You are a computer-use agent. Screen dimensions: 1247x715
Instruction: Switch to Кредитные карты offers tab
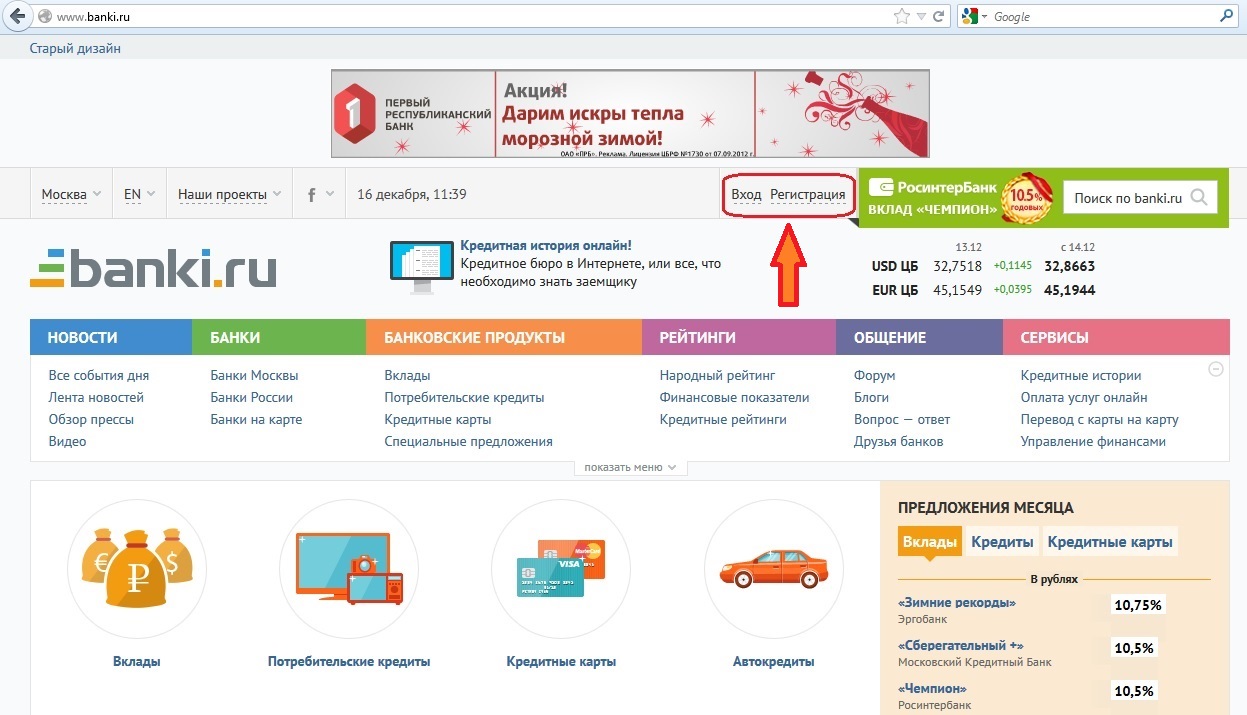coord(1110,542)
